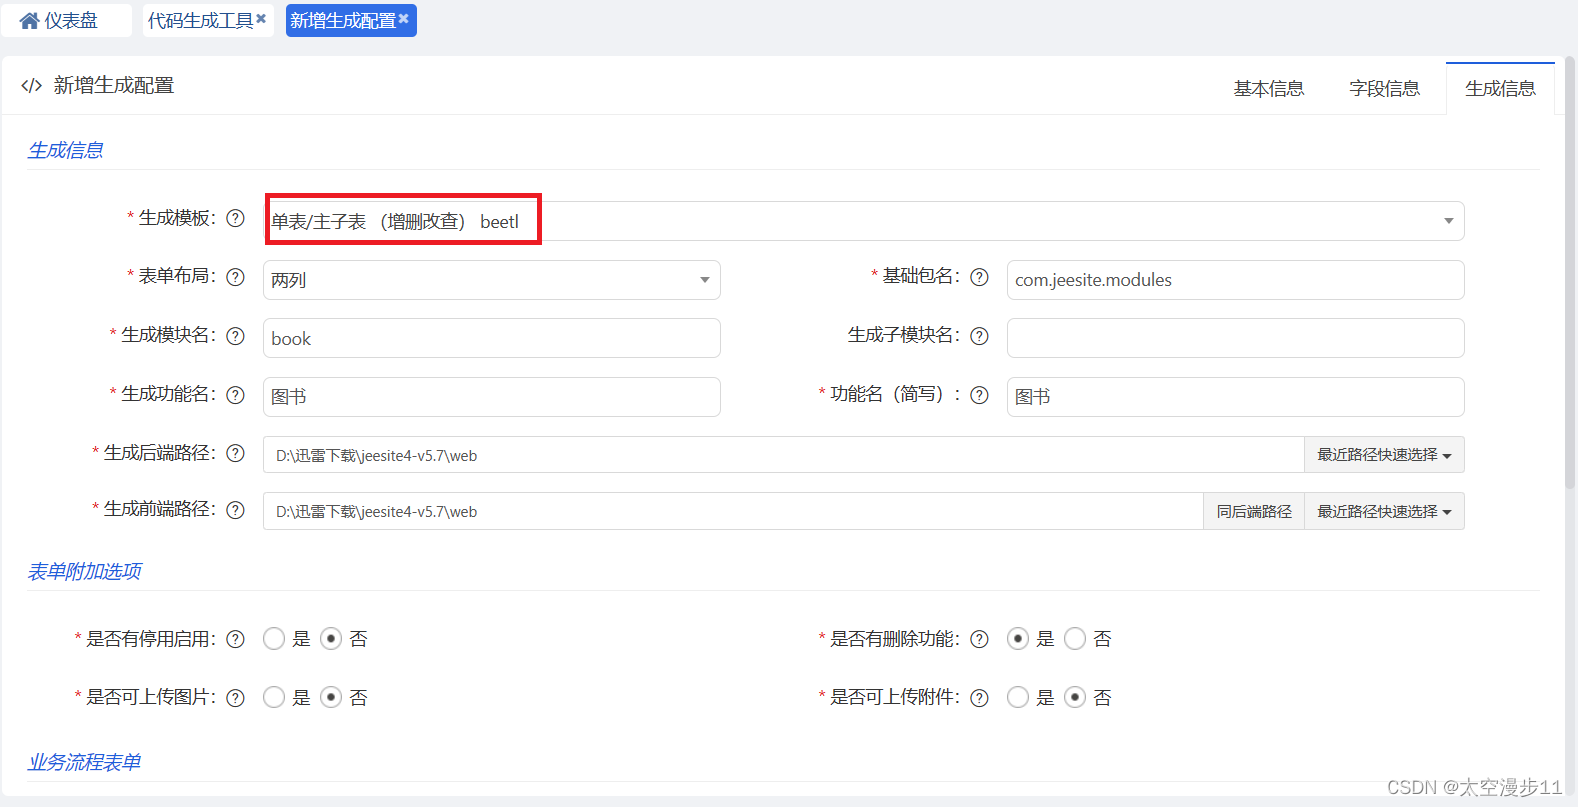Click the 生成模块名 field containing book

[492, 338]
